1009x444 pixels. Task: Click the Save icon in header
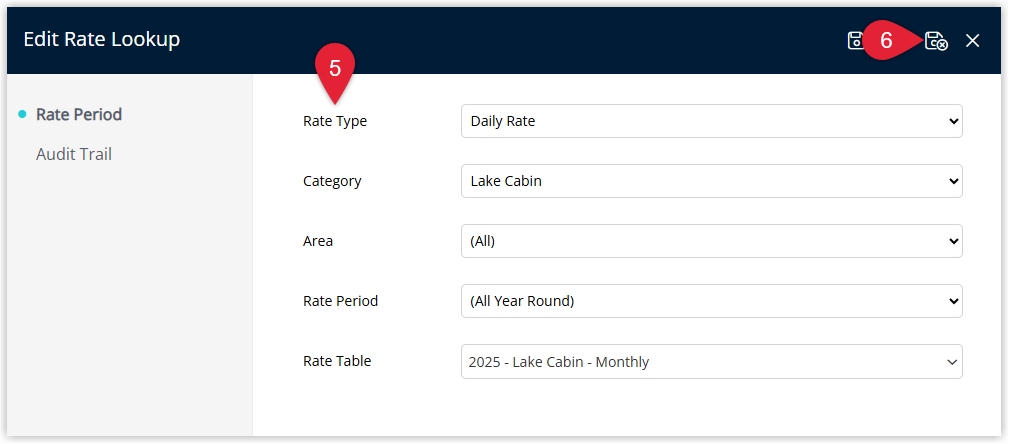click(855, 41)
